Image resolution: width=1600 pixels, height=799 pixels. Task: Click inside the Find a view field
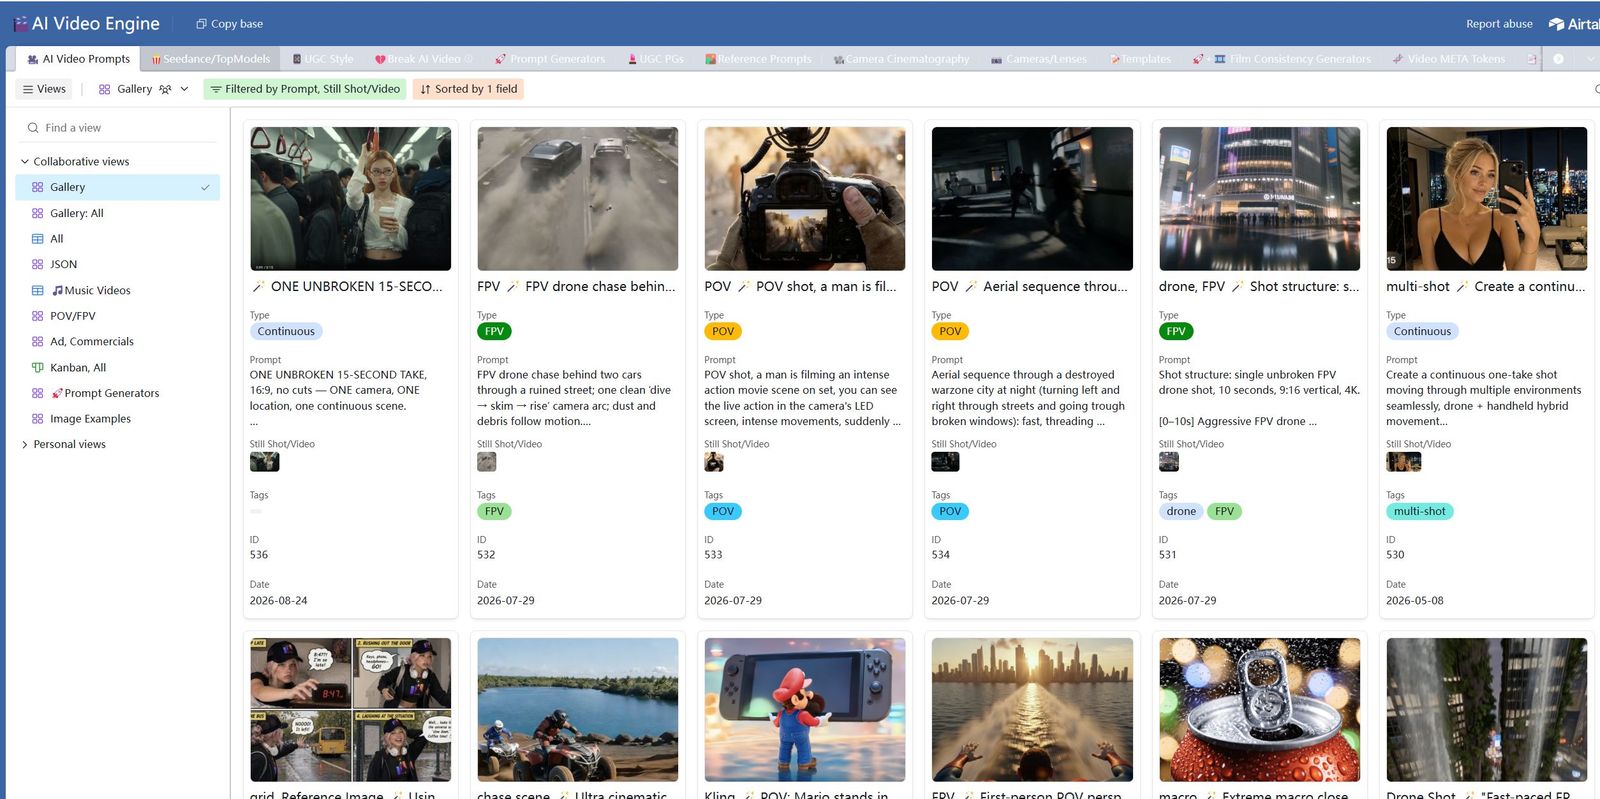[118, 128]
